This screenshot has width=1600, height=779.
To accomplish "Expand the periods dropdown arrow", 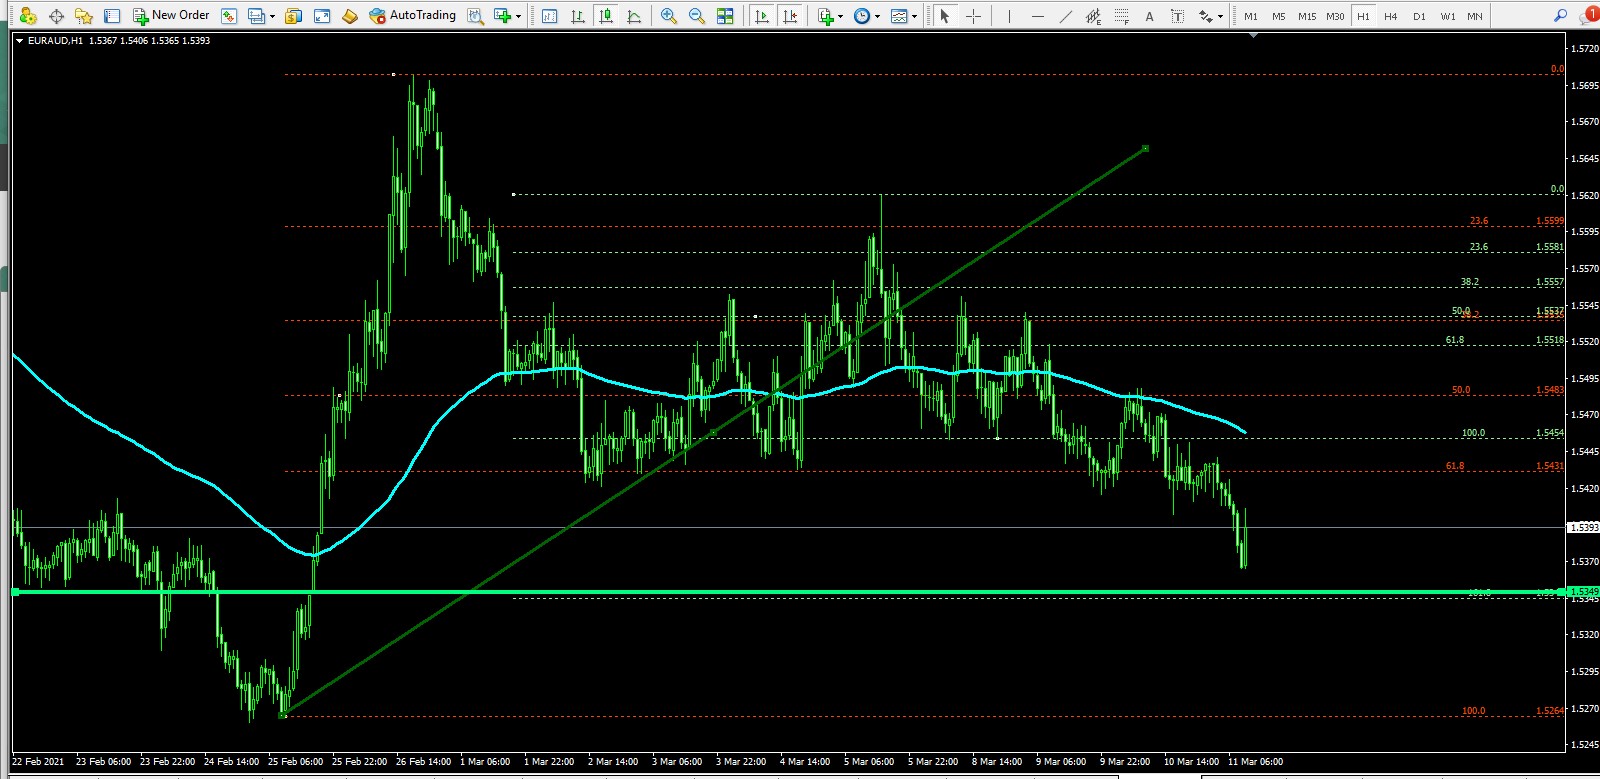I will [x=877, y=16].
